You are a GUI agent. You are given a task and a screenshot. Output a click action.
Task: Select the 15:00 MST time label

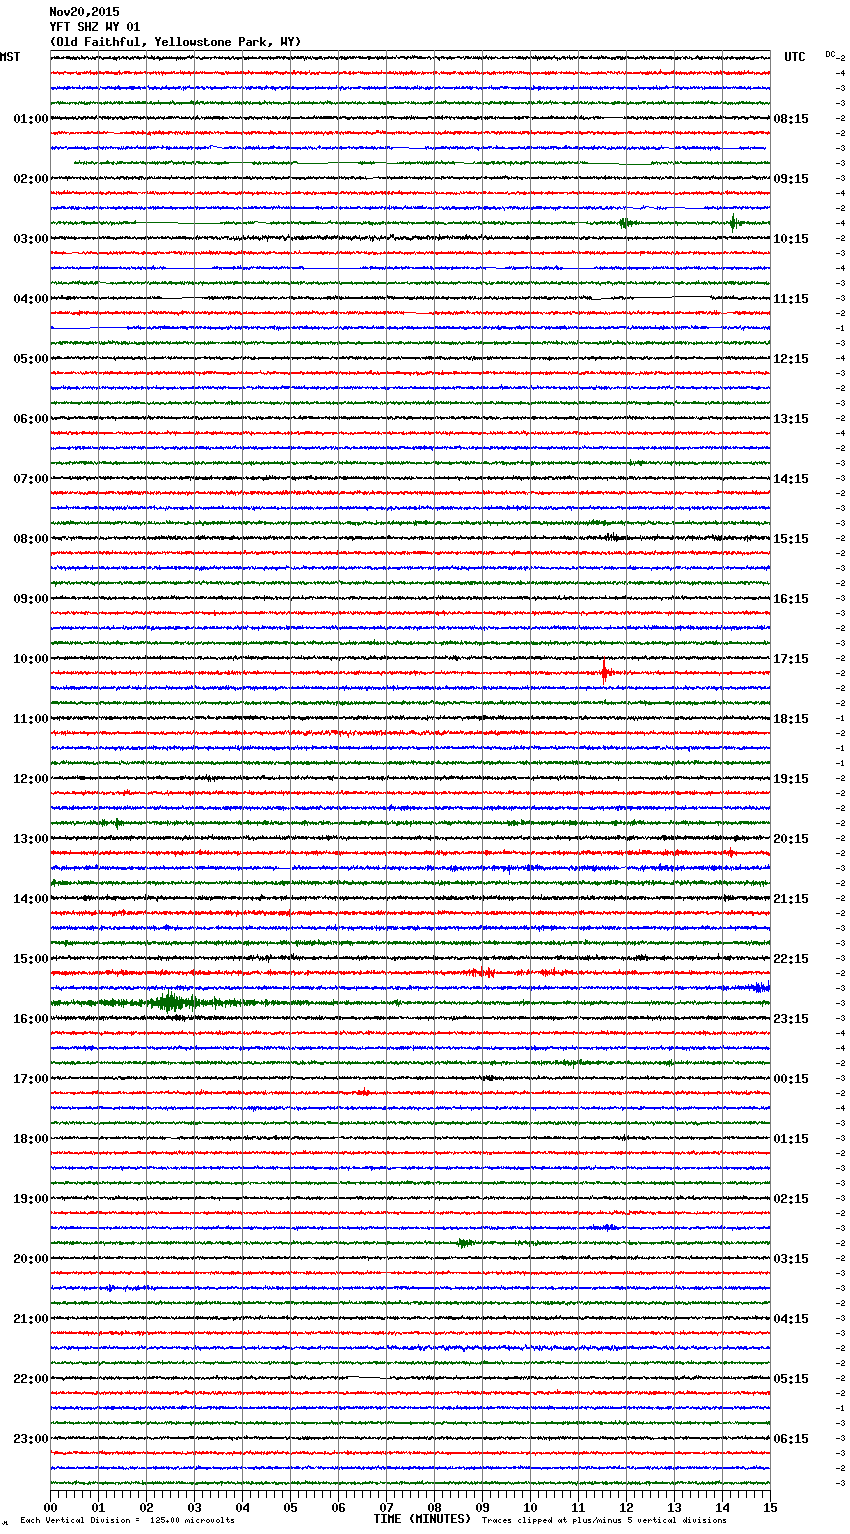[x=31, y=959]
